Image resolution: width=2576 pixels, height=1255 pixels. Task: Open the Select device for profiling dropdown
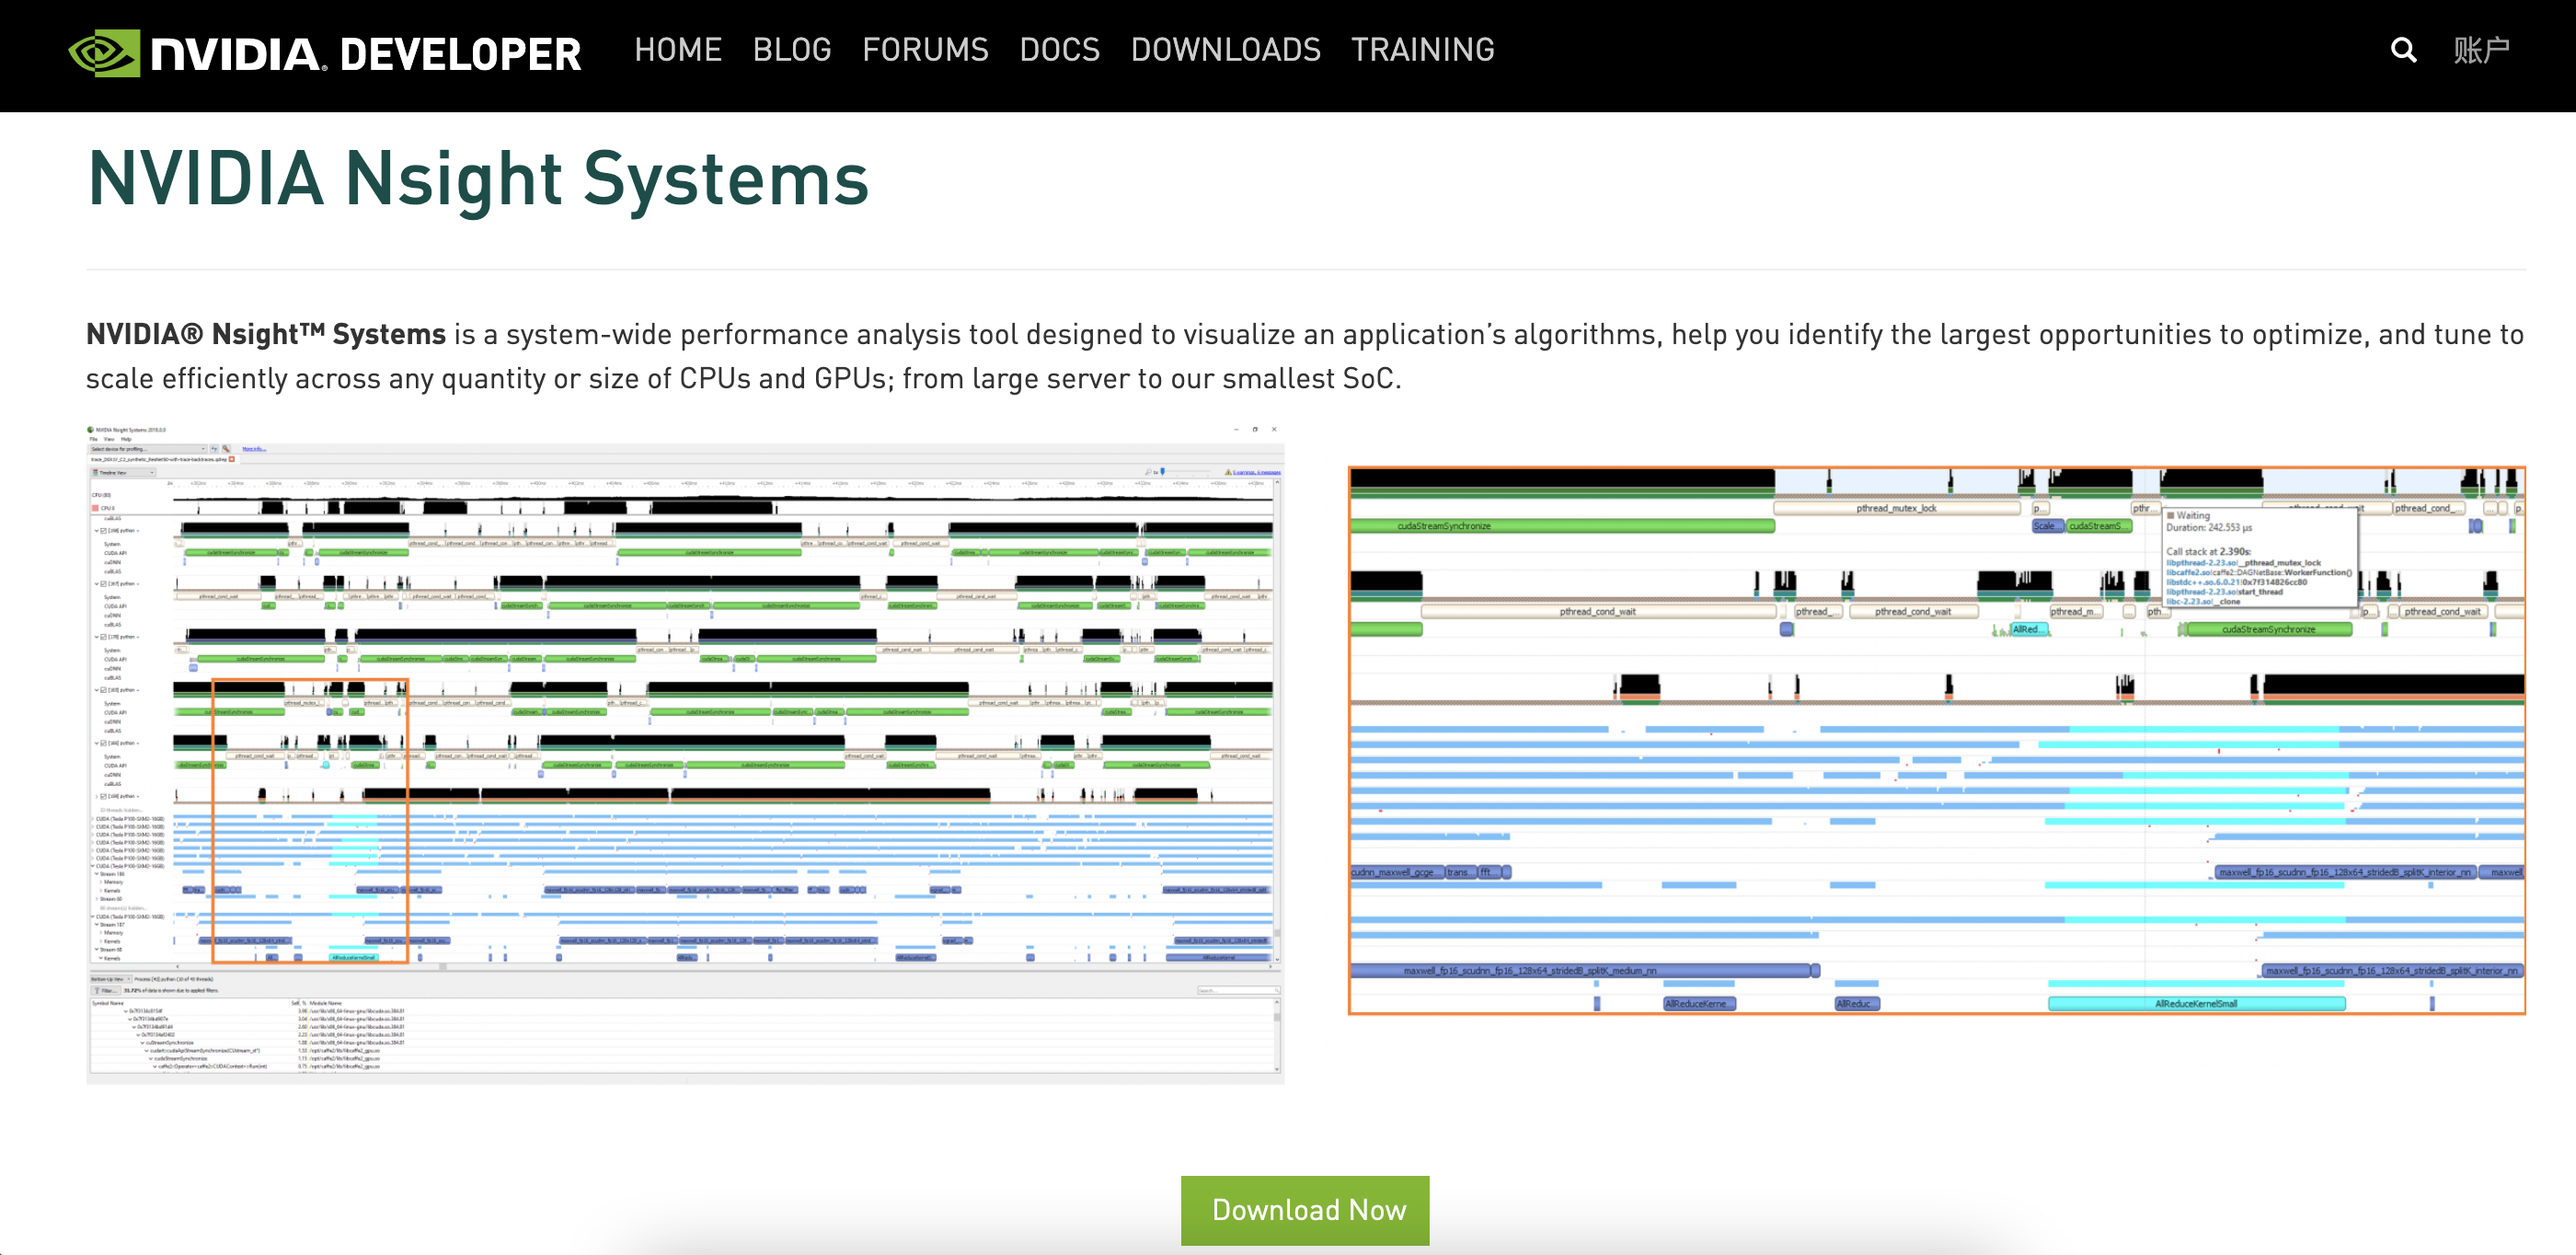pos(149,449)
